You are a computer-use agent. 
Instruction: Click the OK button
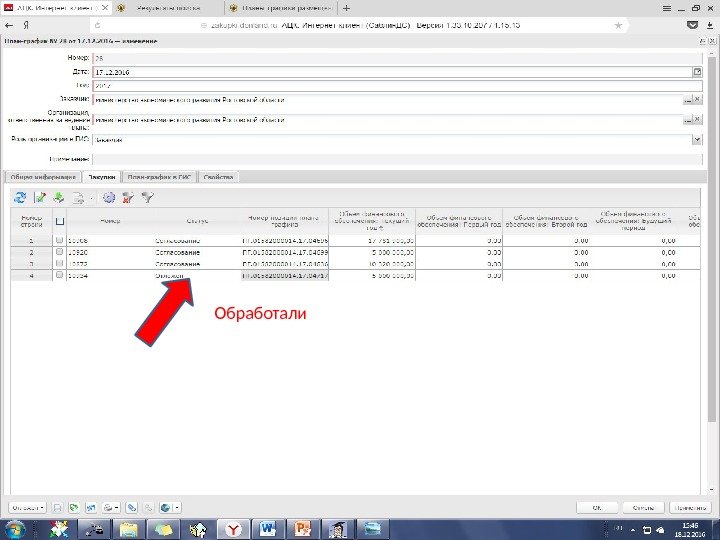click(597, 507)
